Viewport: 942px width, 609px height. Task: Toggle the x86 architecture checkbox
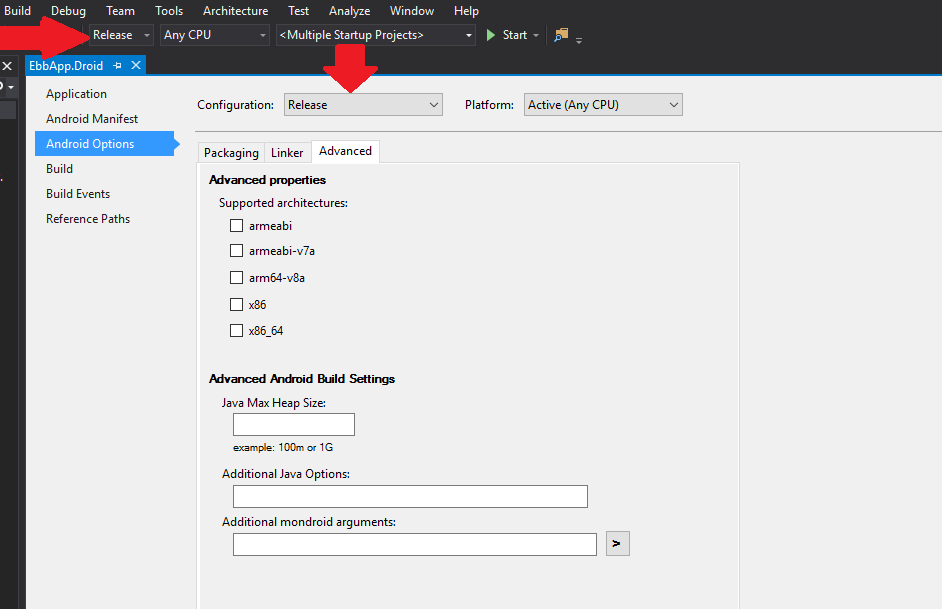[x=237, y=304]
